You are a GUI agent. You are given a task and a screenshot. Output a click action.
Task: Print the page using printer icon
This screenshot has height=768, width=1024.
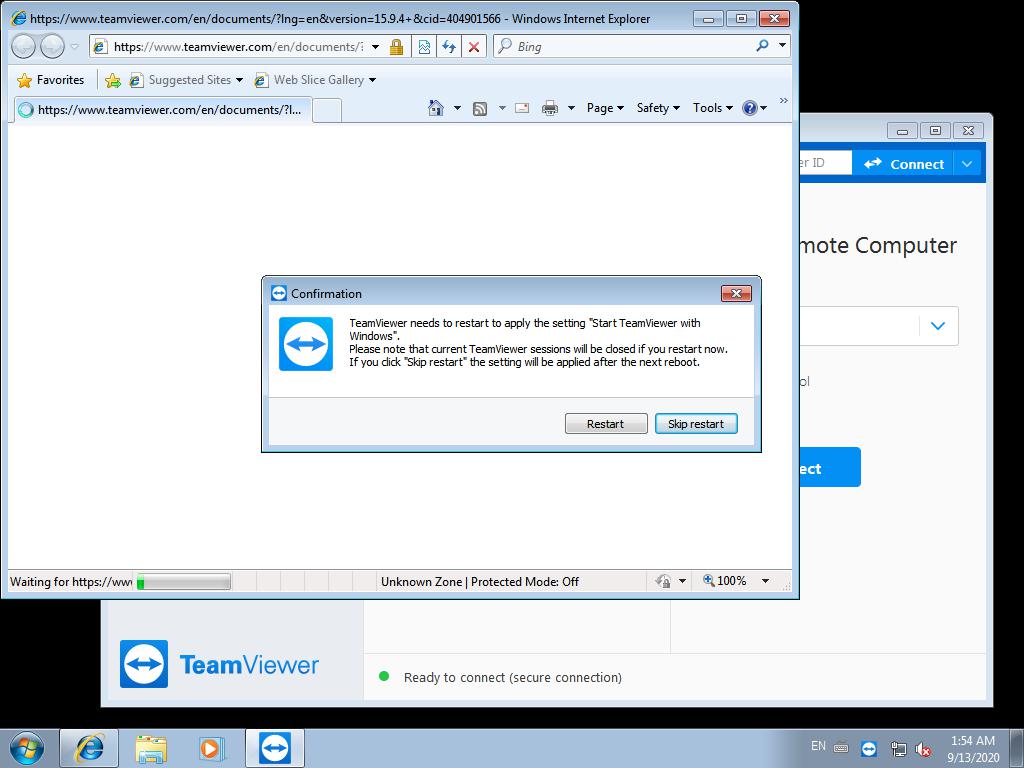point(550,108)
